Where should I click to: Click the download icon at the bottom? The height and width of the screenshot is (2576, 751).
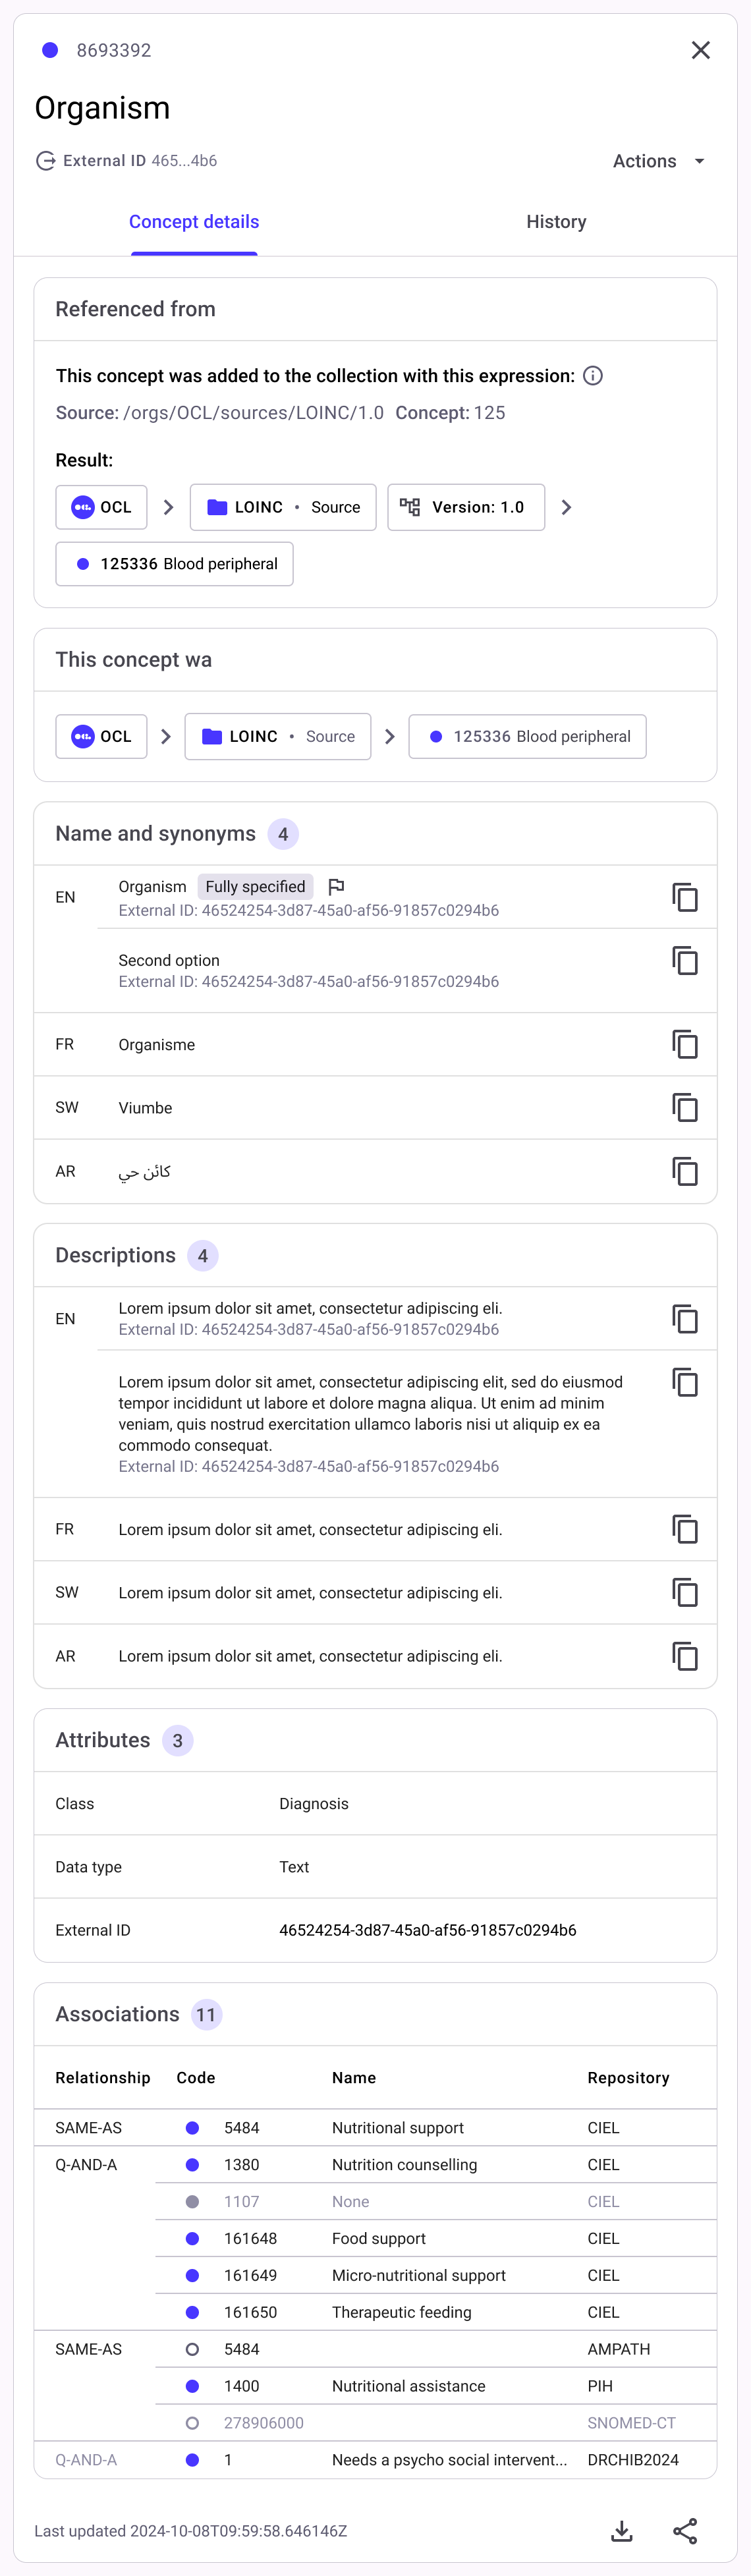pos(622,2530)
